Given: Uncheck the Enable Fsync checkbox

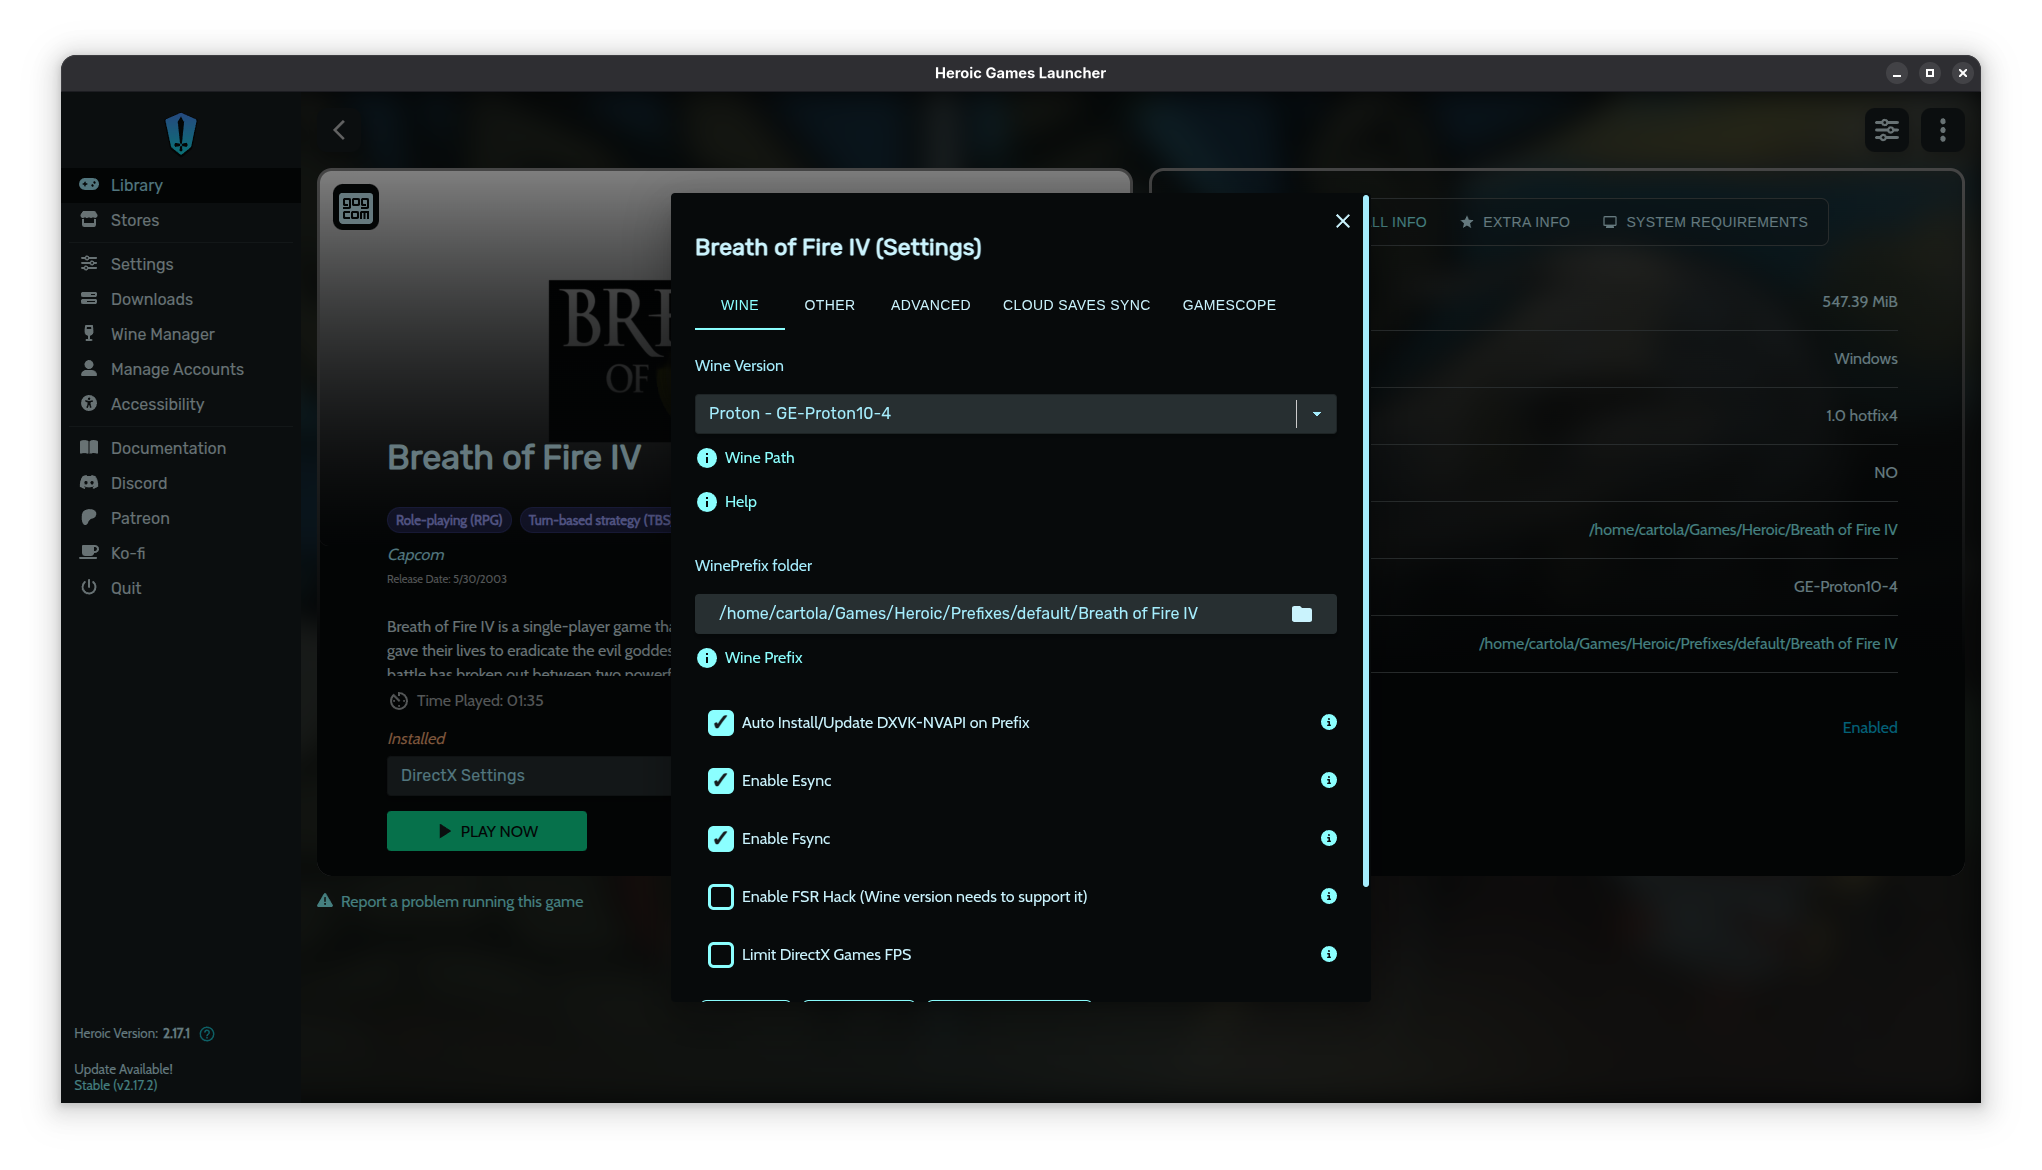Looking at the screenshot, I should tap(721, 839).
